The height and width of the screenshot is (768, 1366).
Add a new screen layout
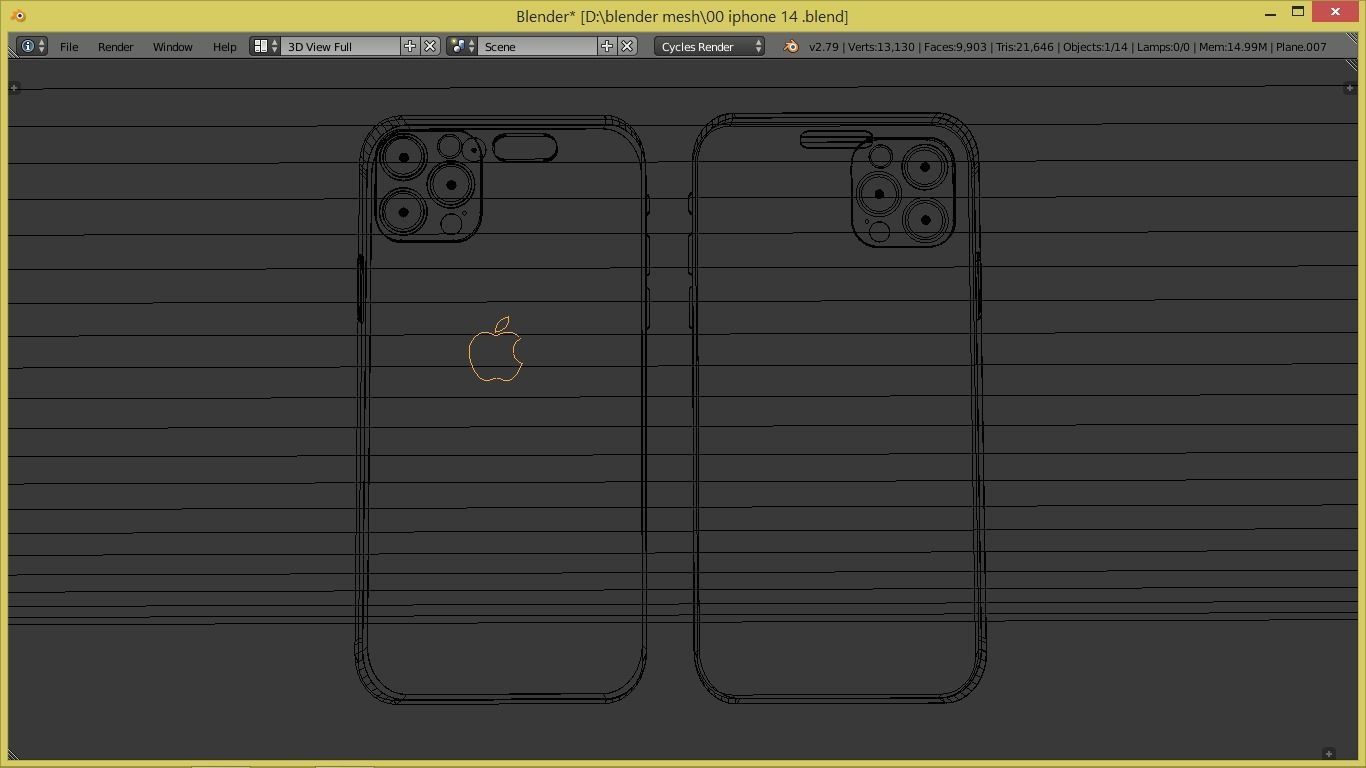point(410,46)
